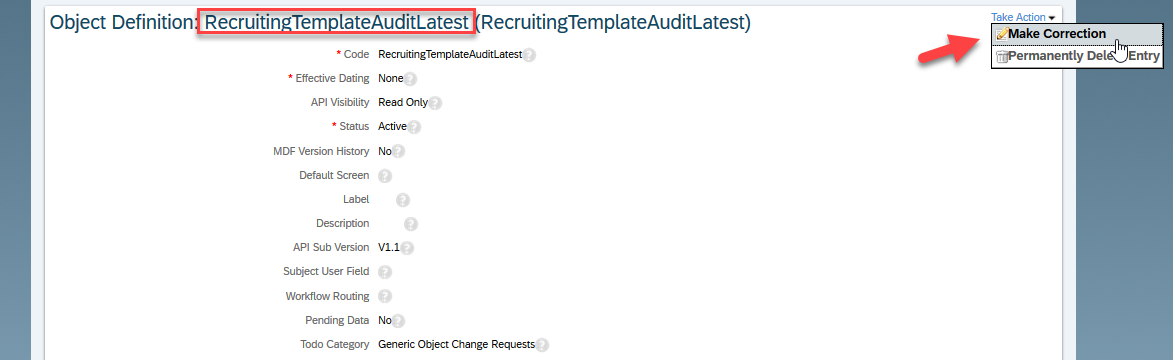Click the Code value RecruitingTemplateAuditLatest
The height and width of the screenshot is (360, 1173).
(x=450, y=55)
